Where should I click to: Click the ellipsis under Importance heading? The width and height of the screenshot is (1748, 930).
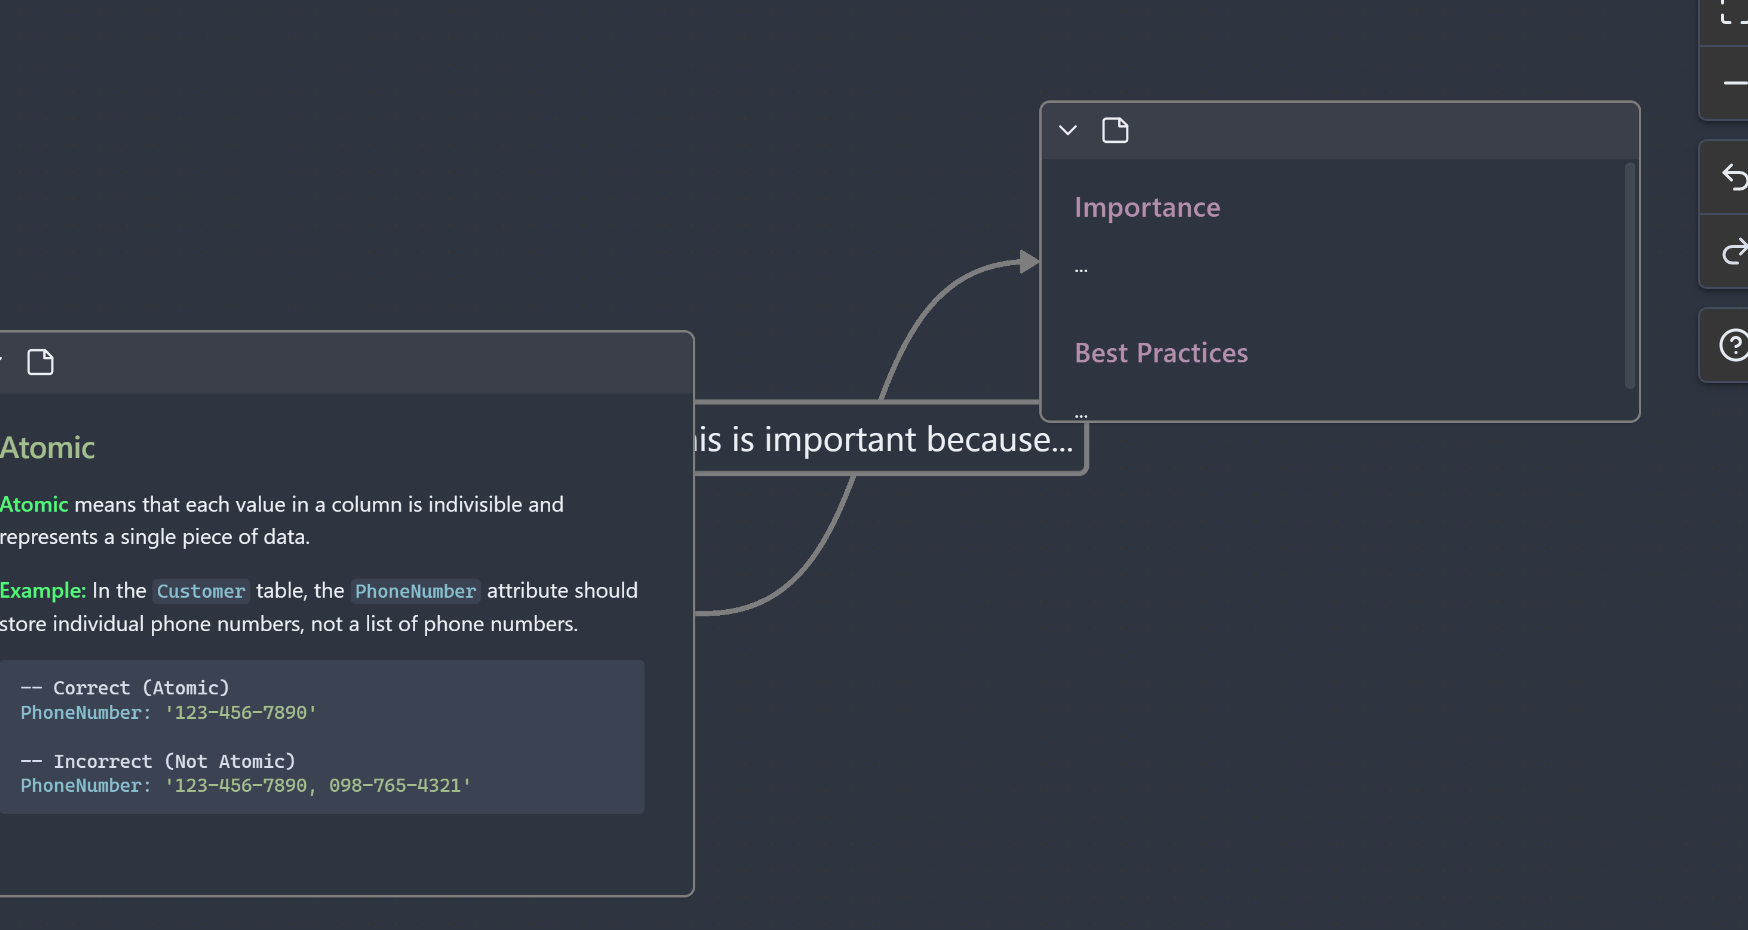[x=1081, y=269]
